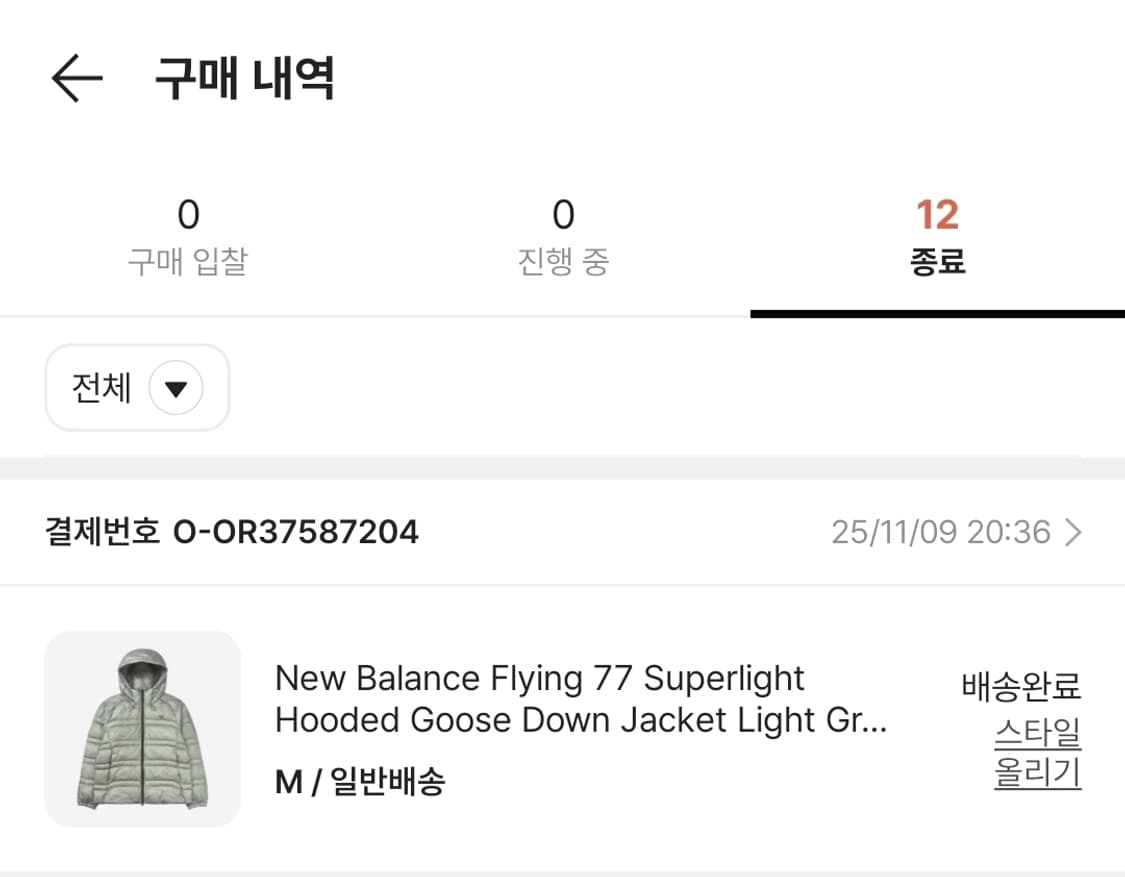Click the New Balance jacket product image
This screenshot has width=1125, height=877.
pyautogui.click(x=143, y=727)
